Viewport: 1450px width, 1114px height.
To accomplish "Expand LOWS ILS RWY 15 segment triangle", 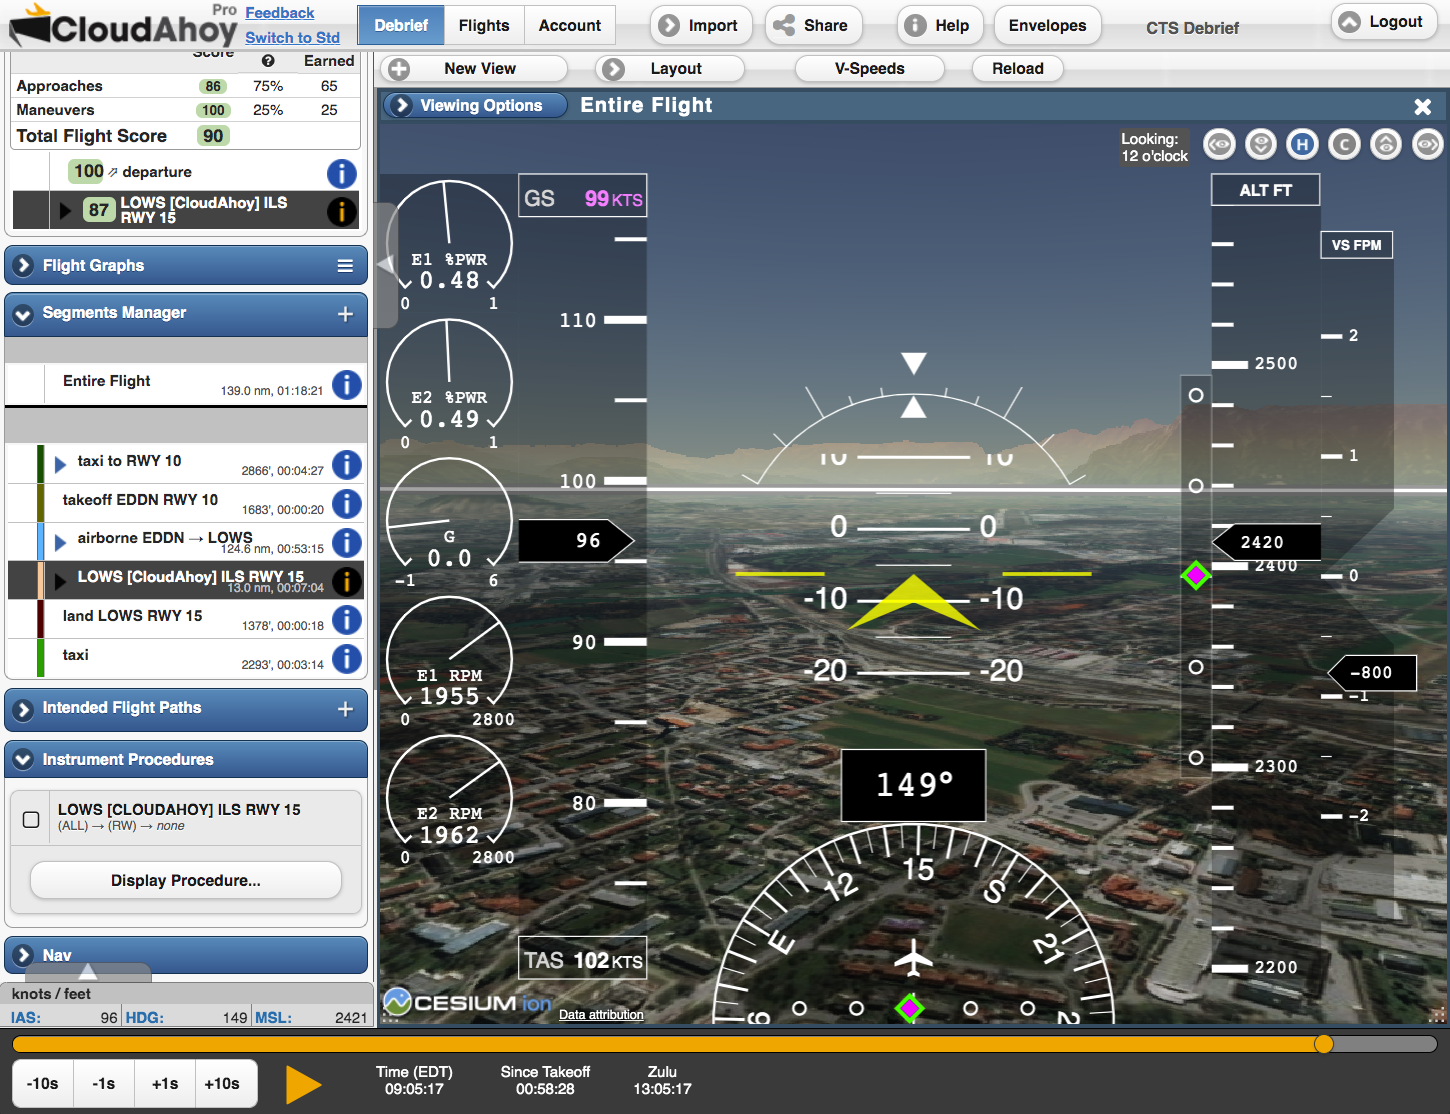I will tap(60, 580).
